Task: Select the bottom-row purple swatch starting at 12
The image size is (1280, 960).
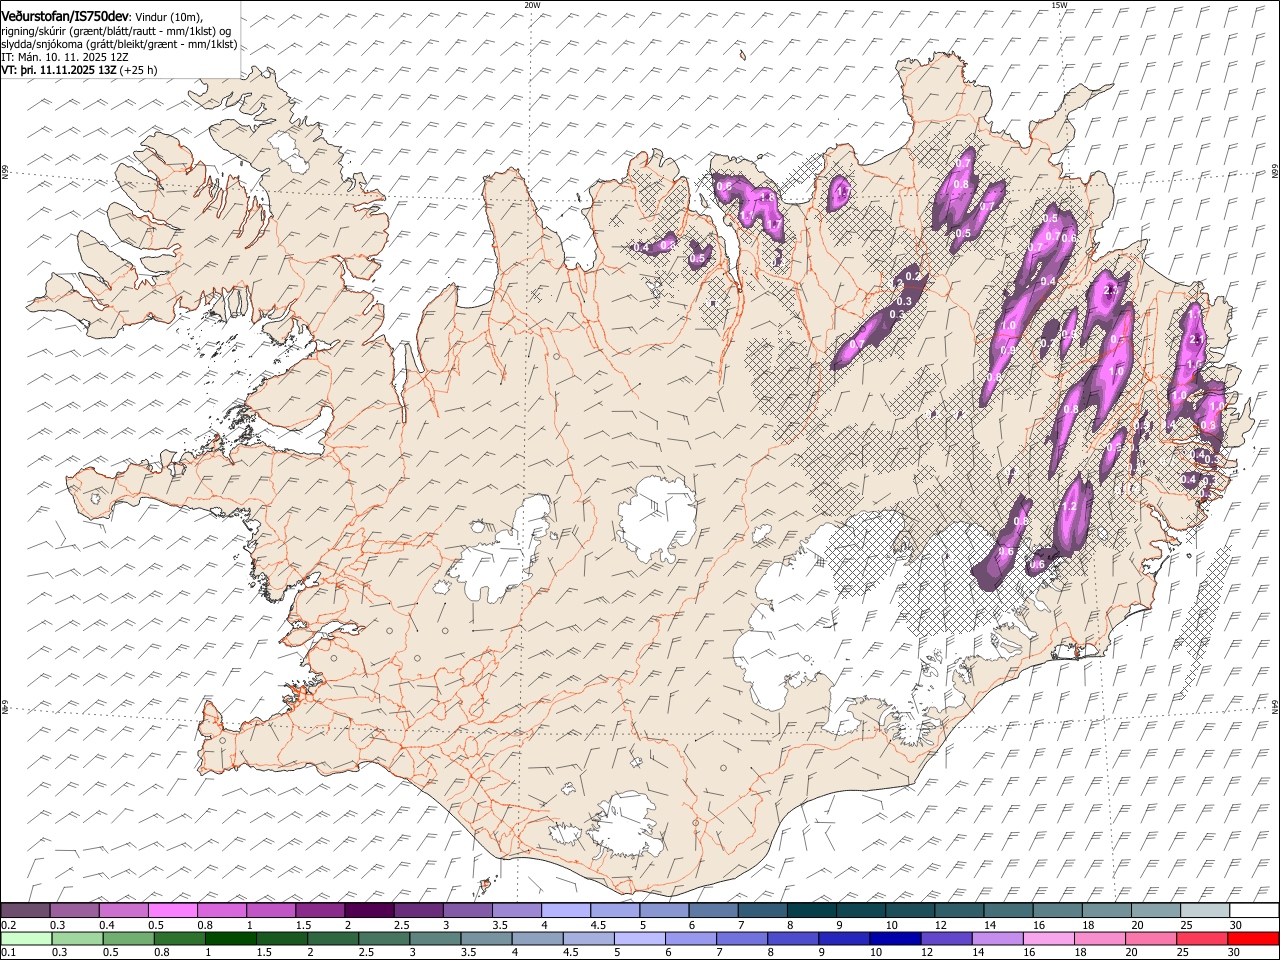Action: pyautogui.click(x=946, y=938)
